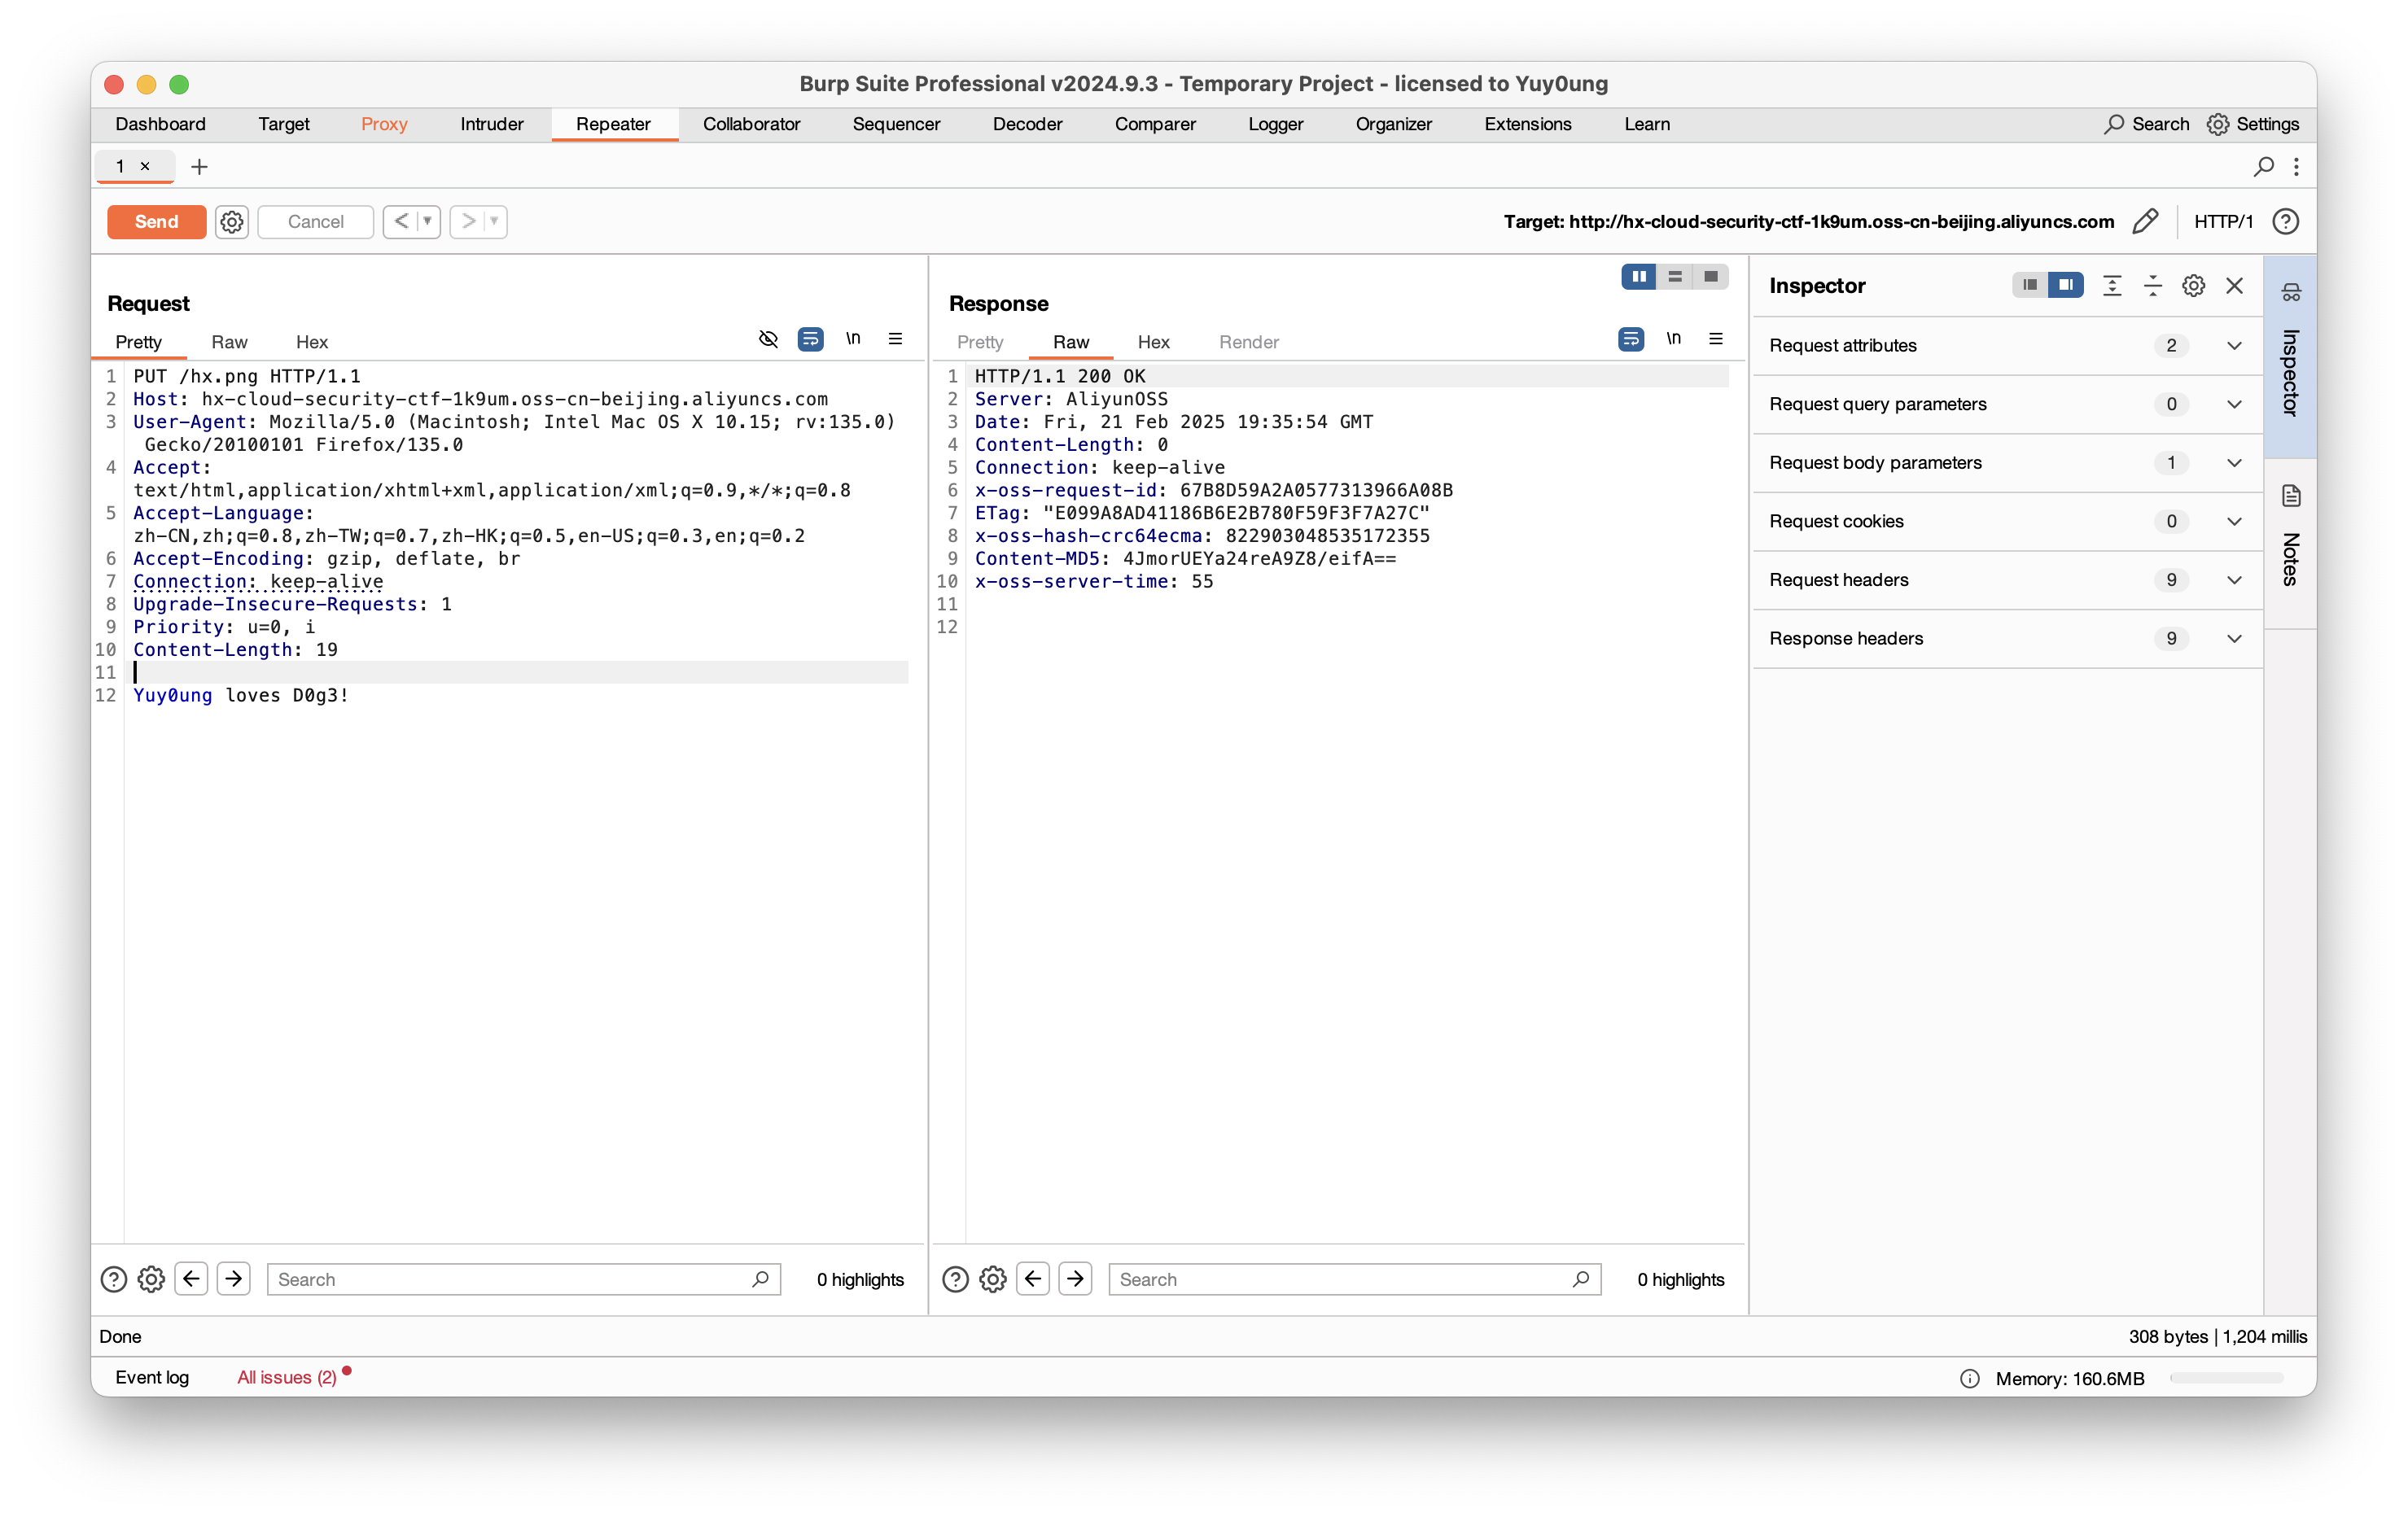Open the history back dropdown arrow

pos(427,221)
